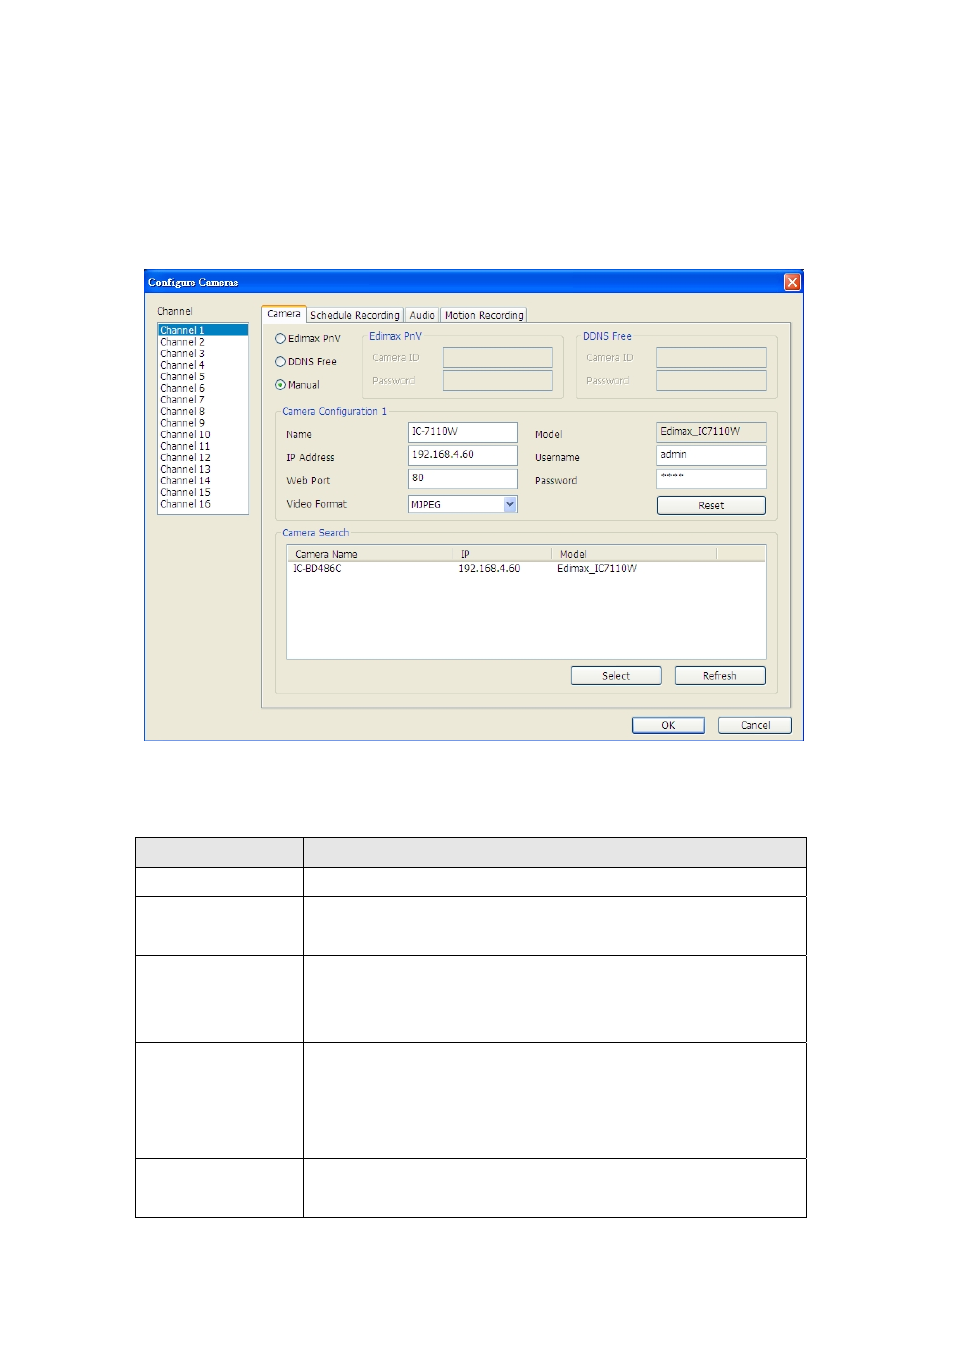Select Channel 2 in the channel list

[x=203, y=342]
